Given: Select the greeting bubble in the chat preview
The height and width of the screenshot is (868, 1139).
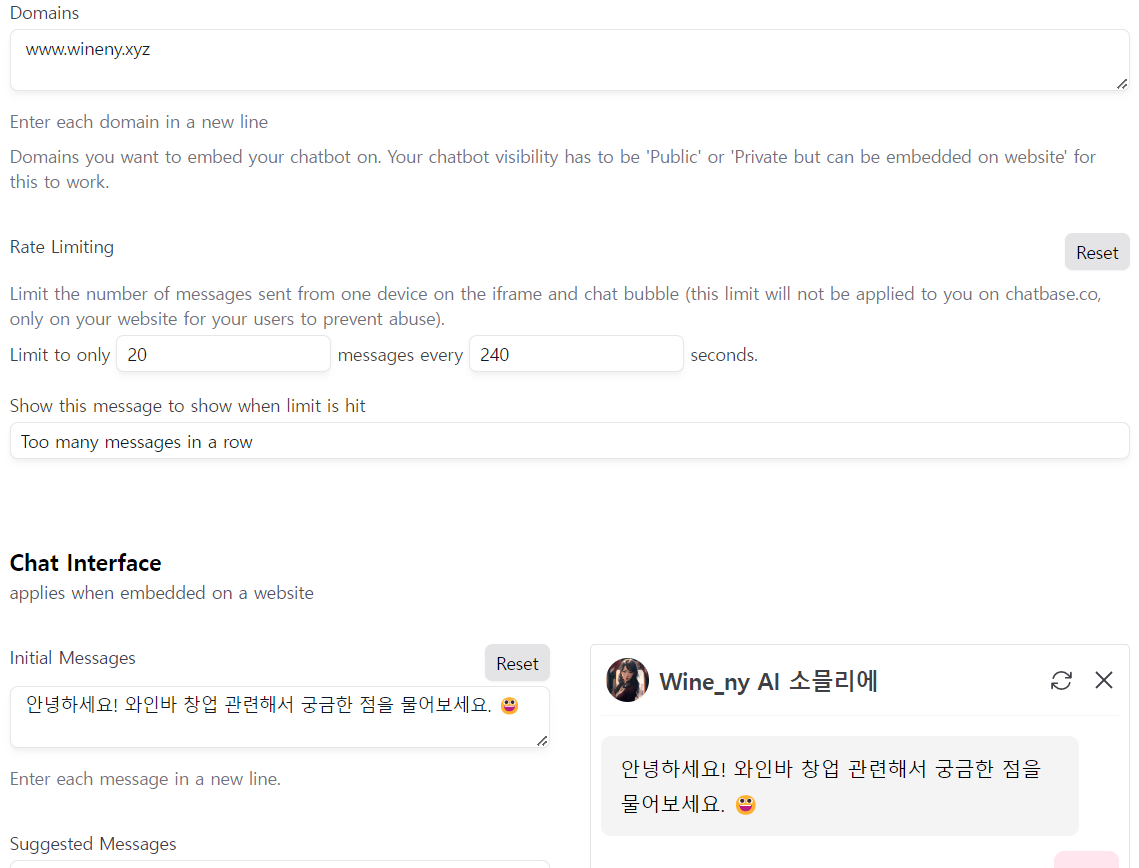Looking at the screenshot, I should pyautogui.click(x=840, y=785).
